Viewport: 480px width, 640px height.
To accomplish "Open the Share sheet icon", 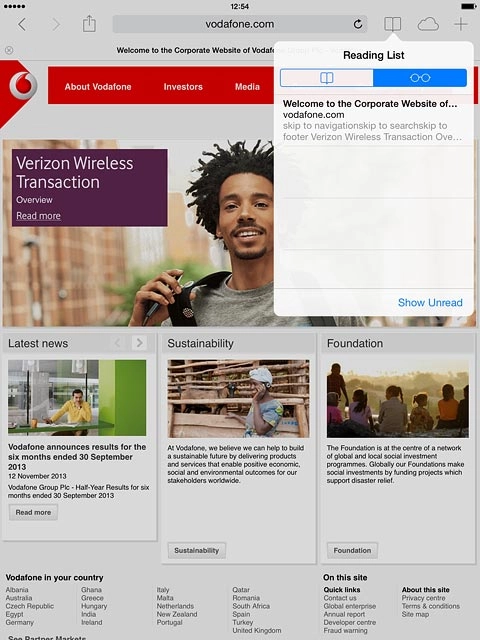I will (89, 24).
